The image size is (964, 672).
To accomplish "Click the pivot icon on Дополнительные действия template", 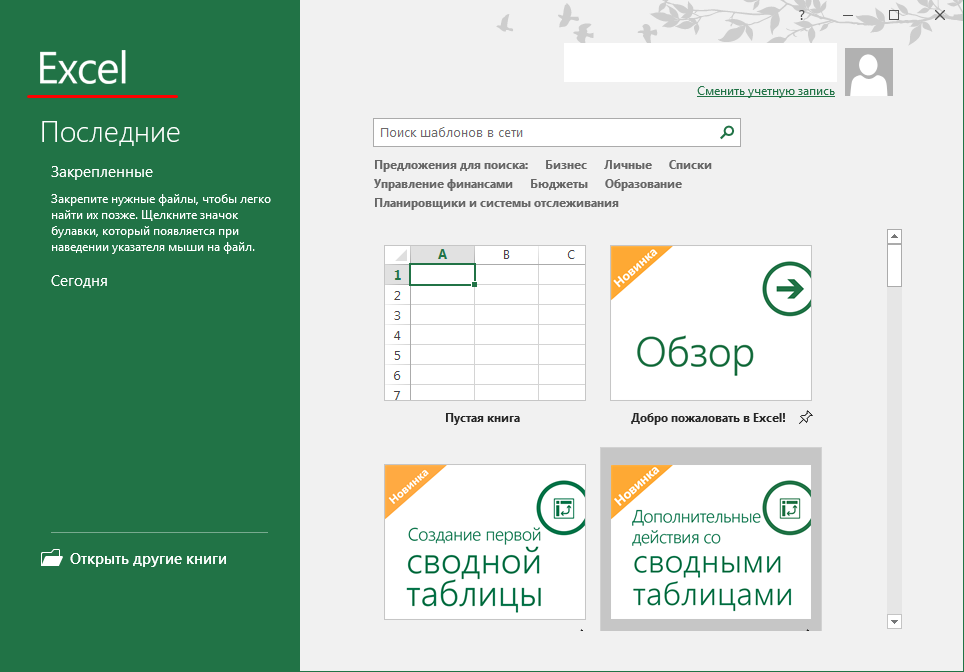I will click(x=787, y=508).
